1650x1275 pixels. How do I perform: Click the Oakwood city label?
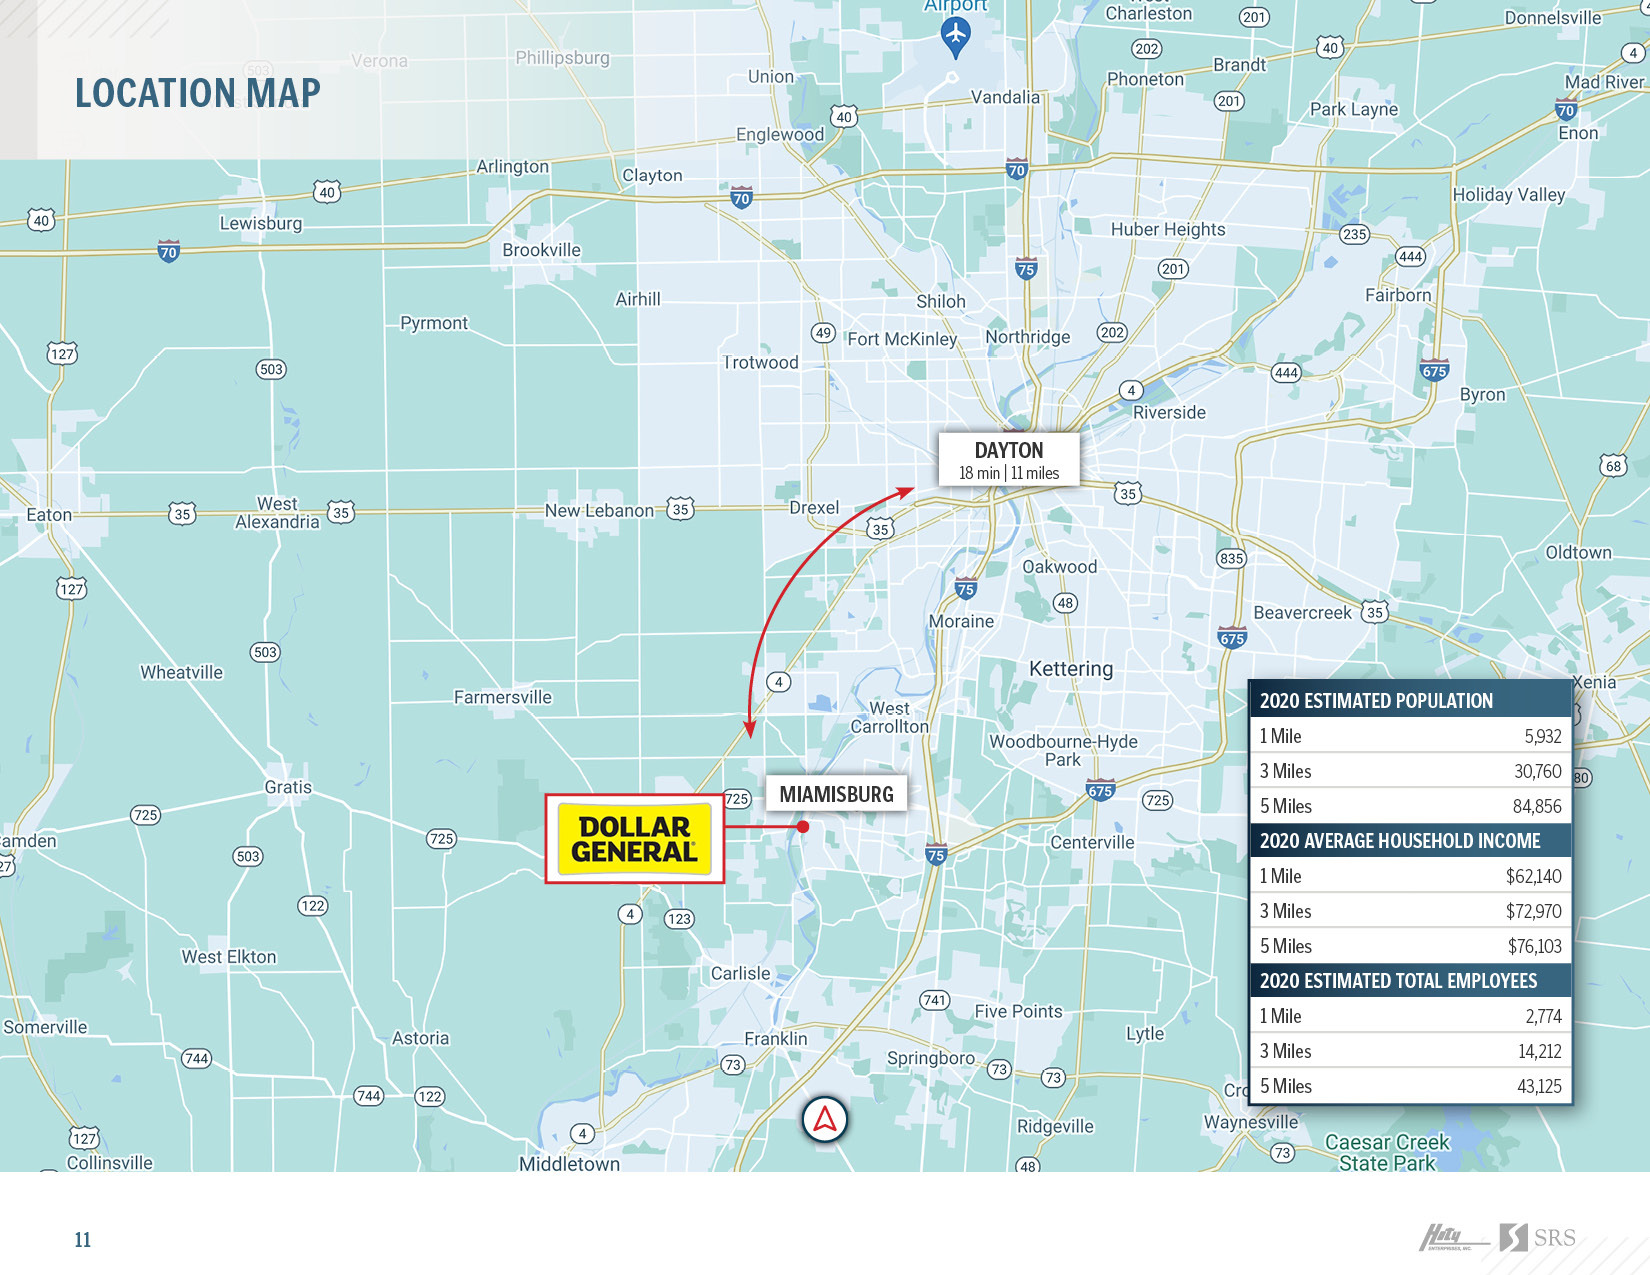1059,566
